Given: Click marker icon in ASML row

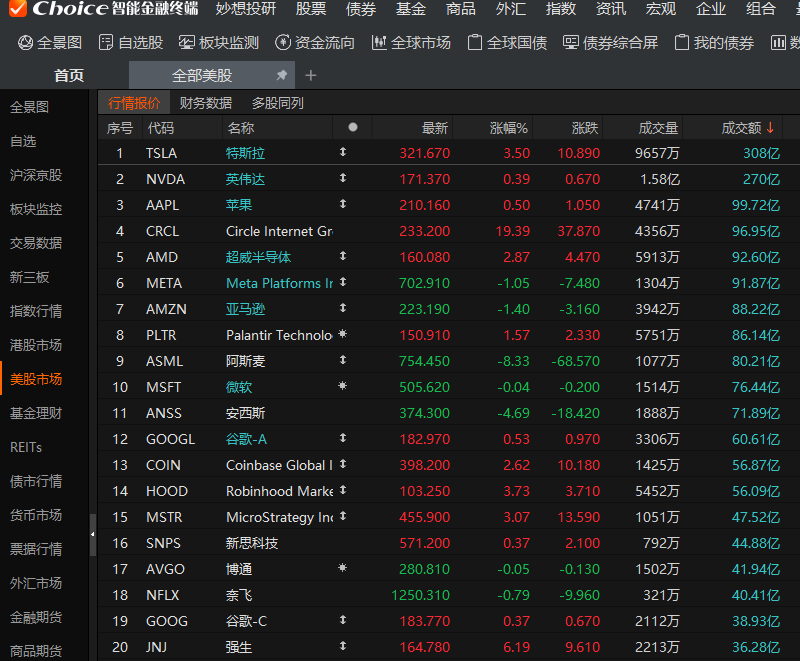Looking at the screenshot, I should (343, 360).
